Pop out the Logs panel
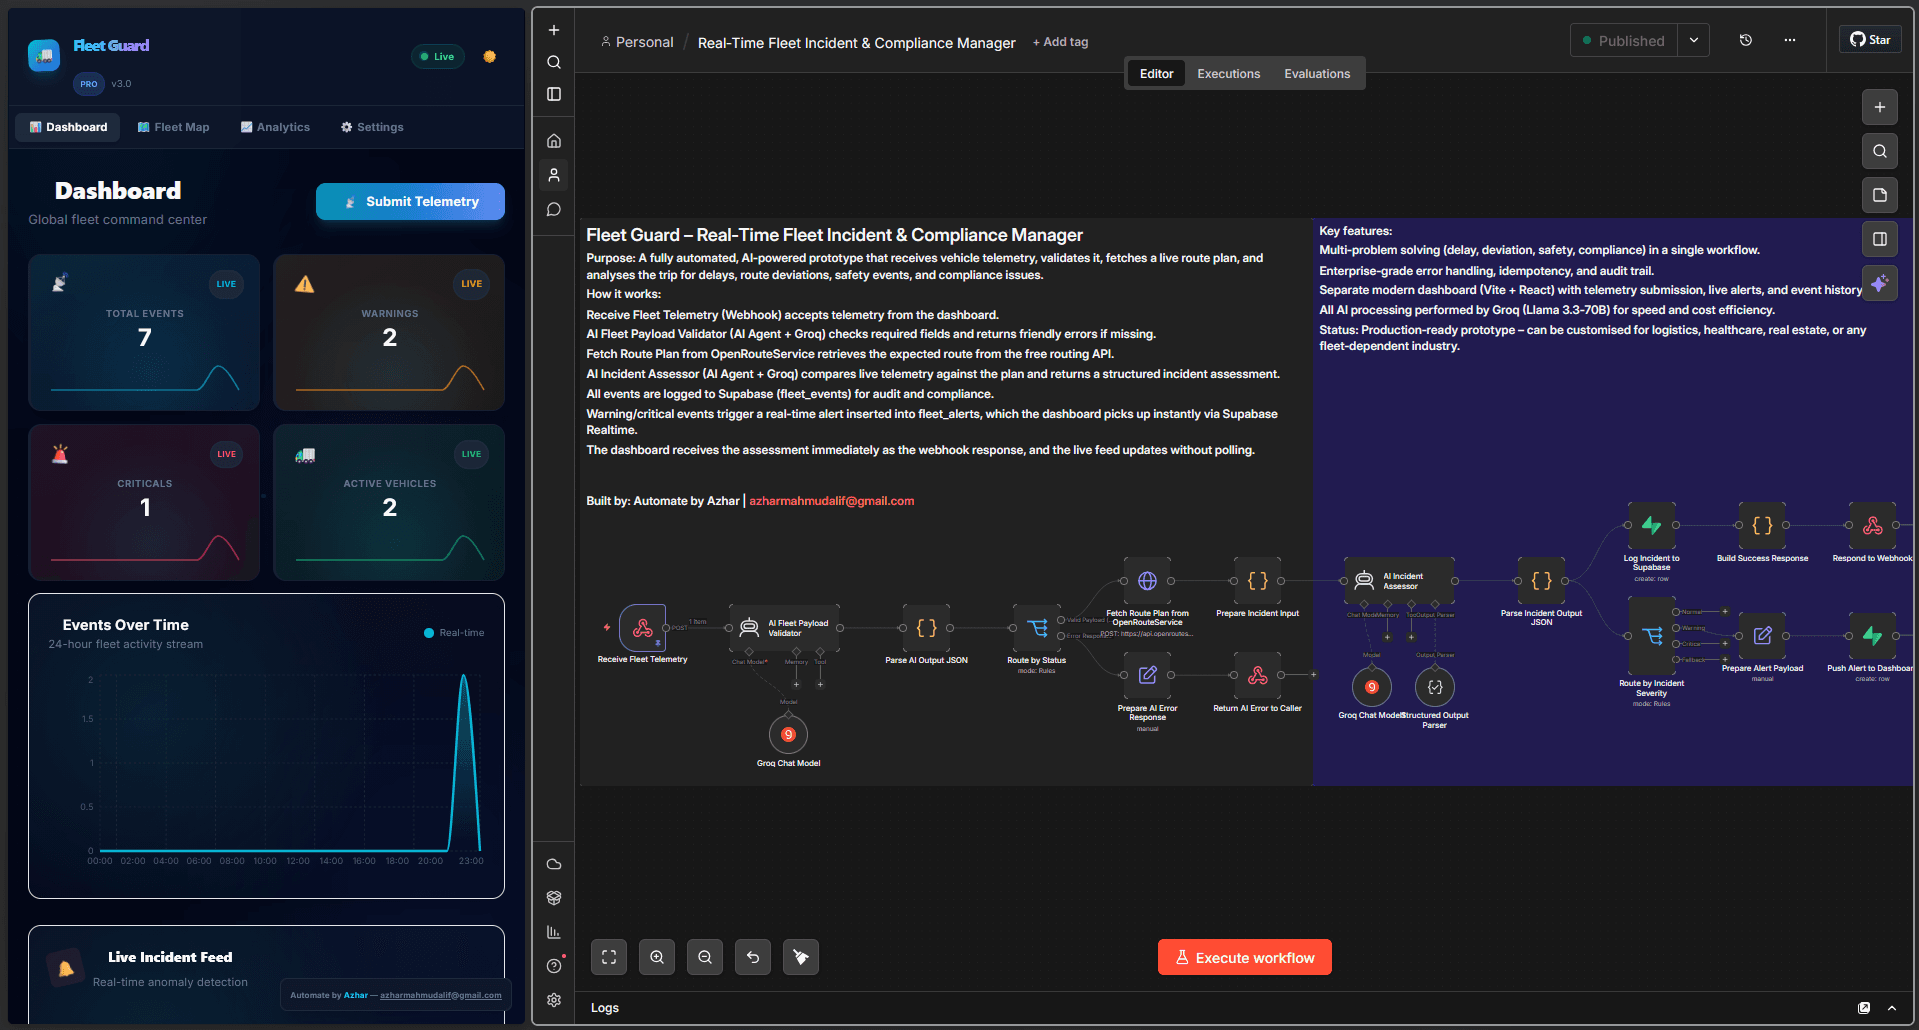Screen dimensions: 1919x1030 [x=1864, y=1008]
